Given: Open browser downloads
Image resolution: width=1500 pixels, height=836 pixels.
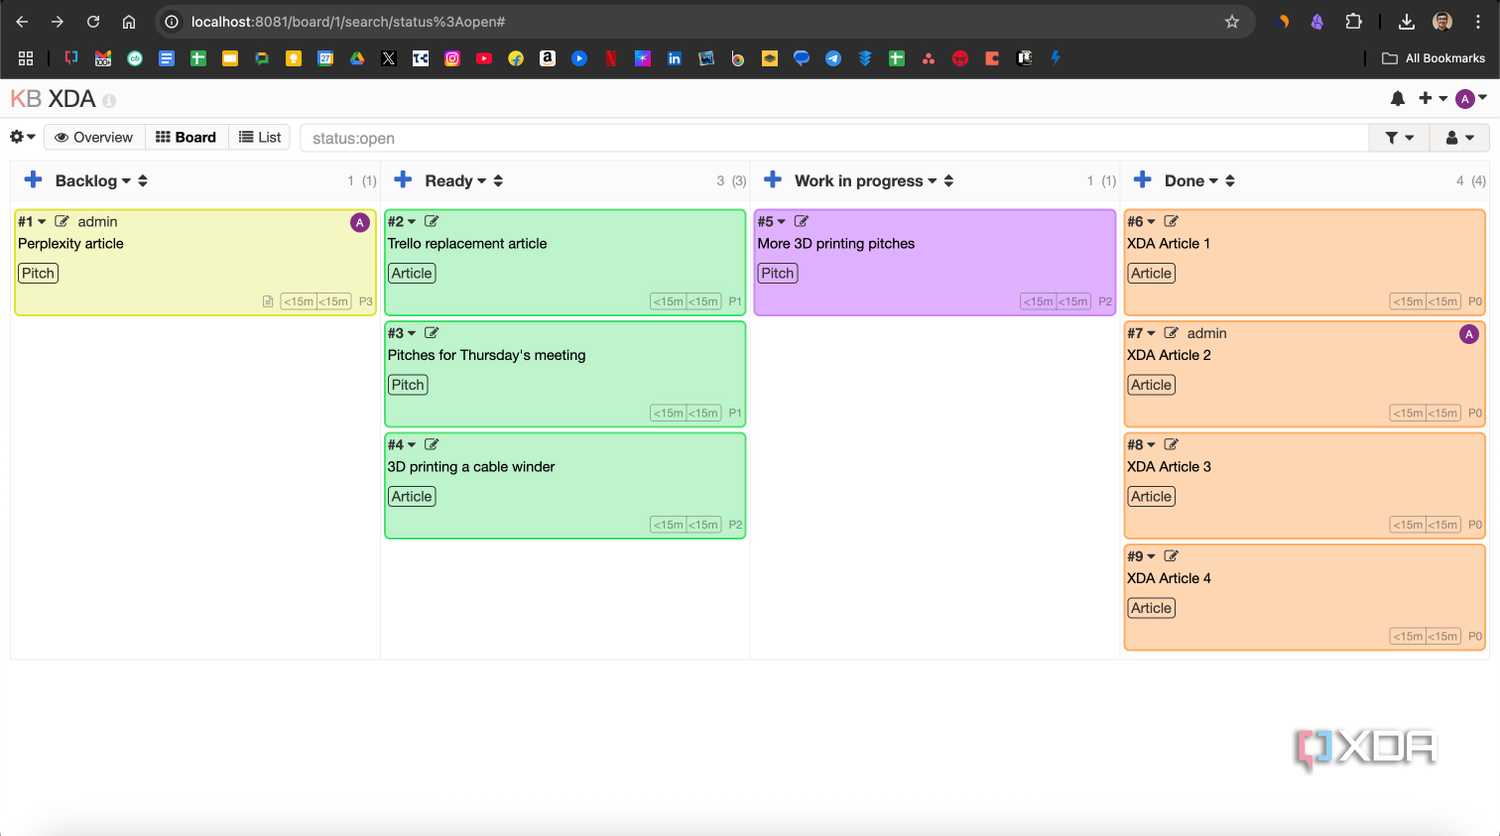Looking at the screenshot, I should [x=1406, y=21].
